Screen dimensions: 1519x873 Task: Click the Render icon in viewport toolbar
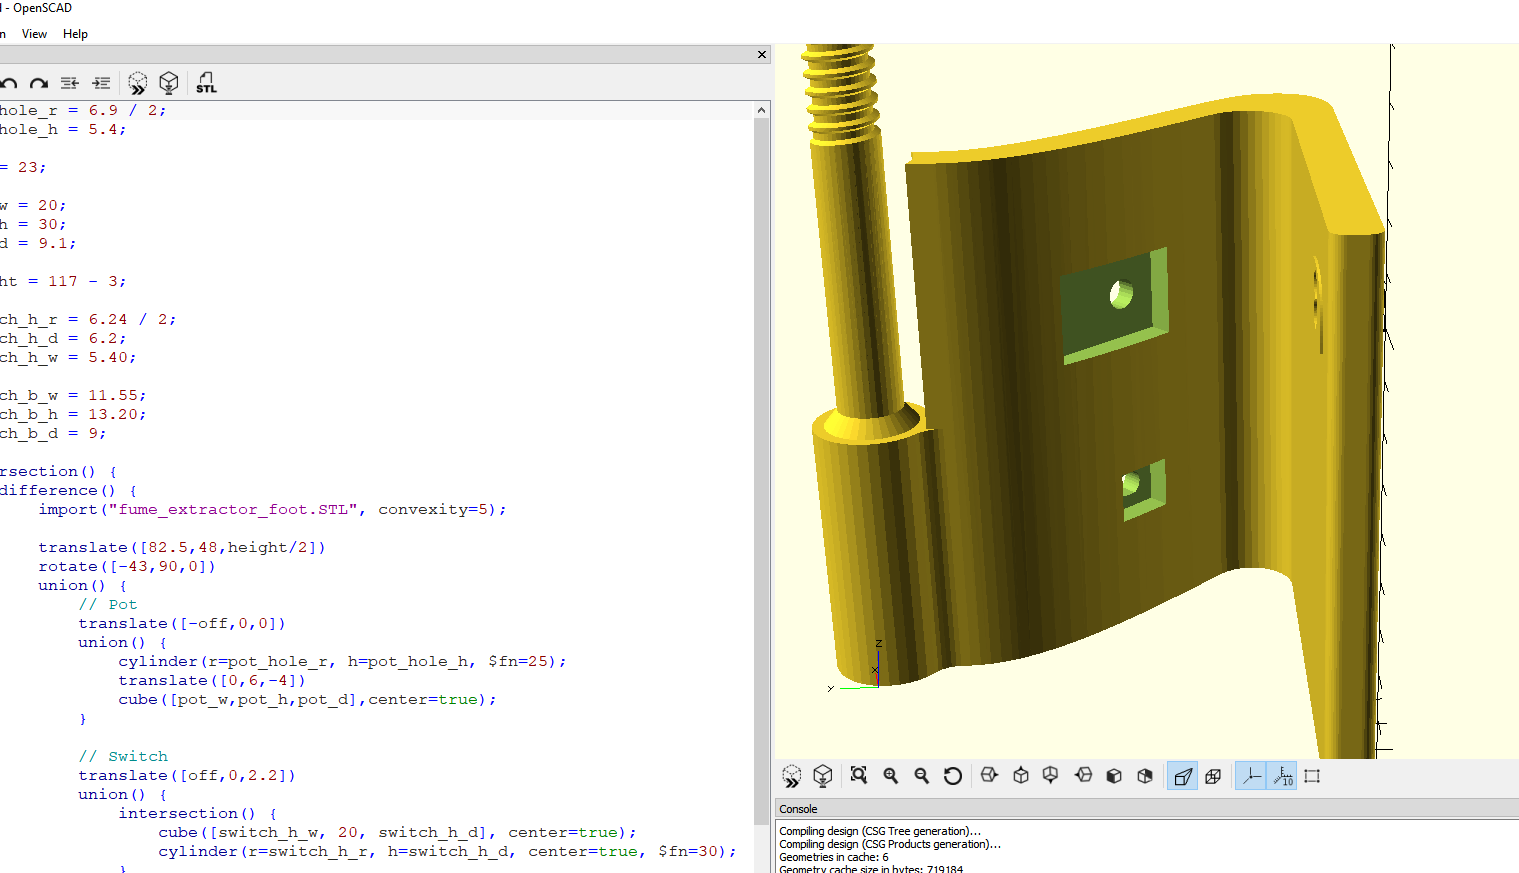[823, 776]
